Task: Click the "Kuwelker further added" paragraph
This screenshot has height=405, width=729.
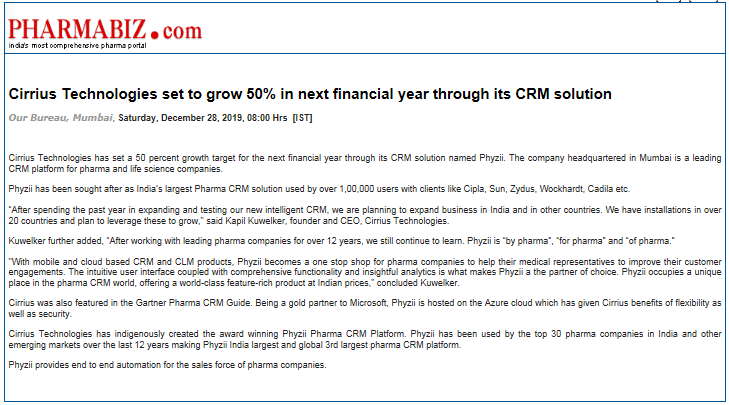Action: [x=341, y=241]
